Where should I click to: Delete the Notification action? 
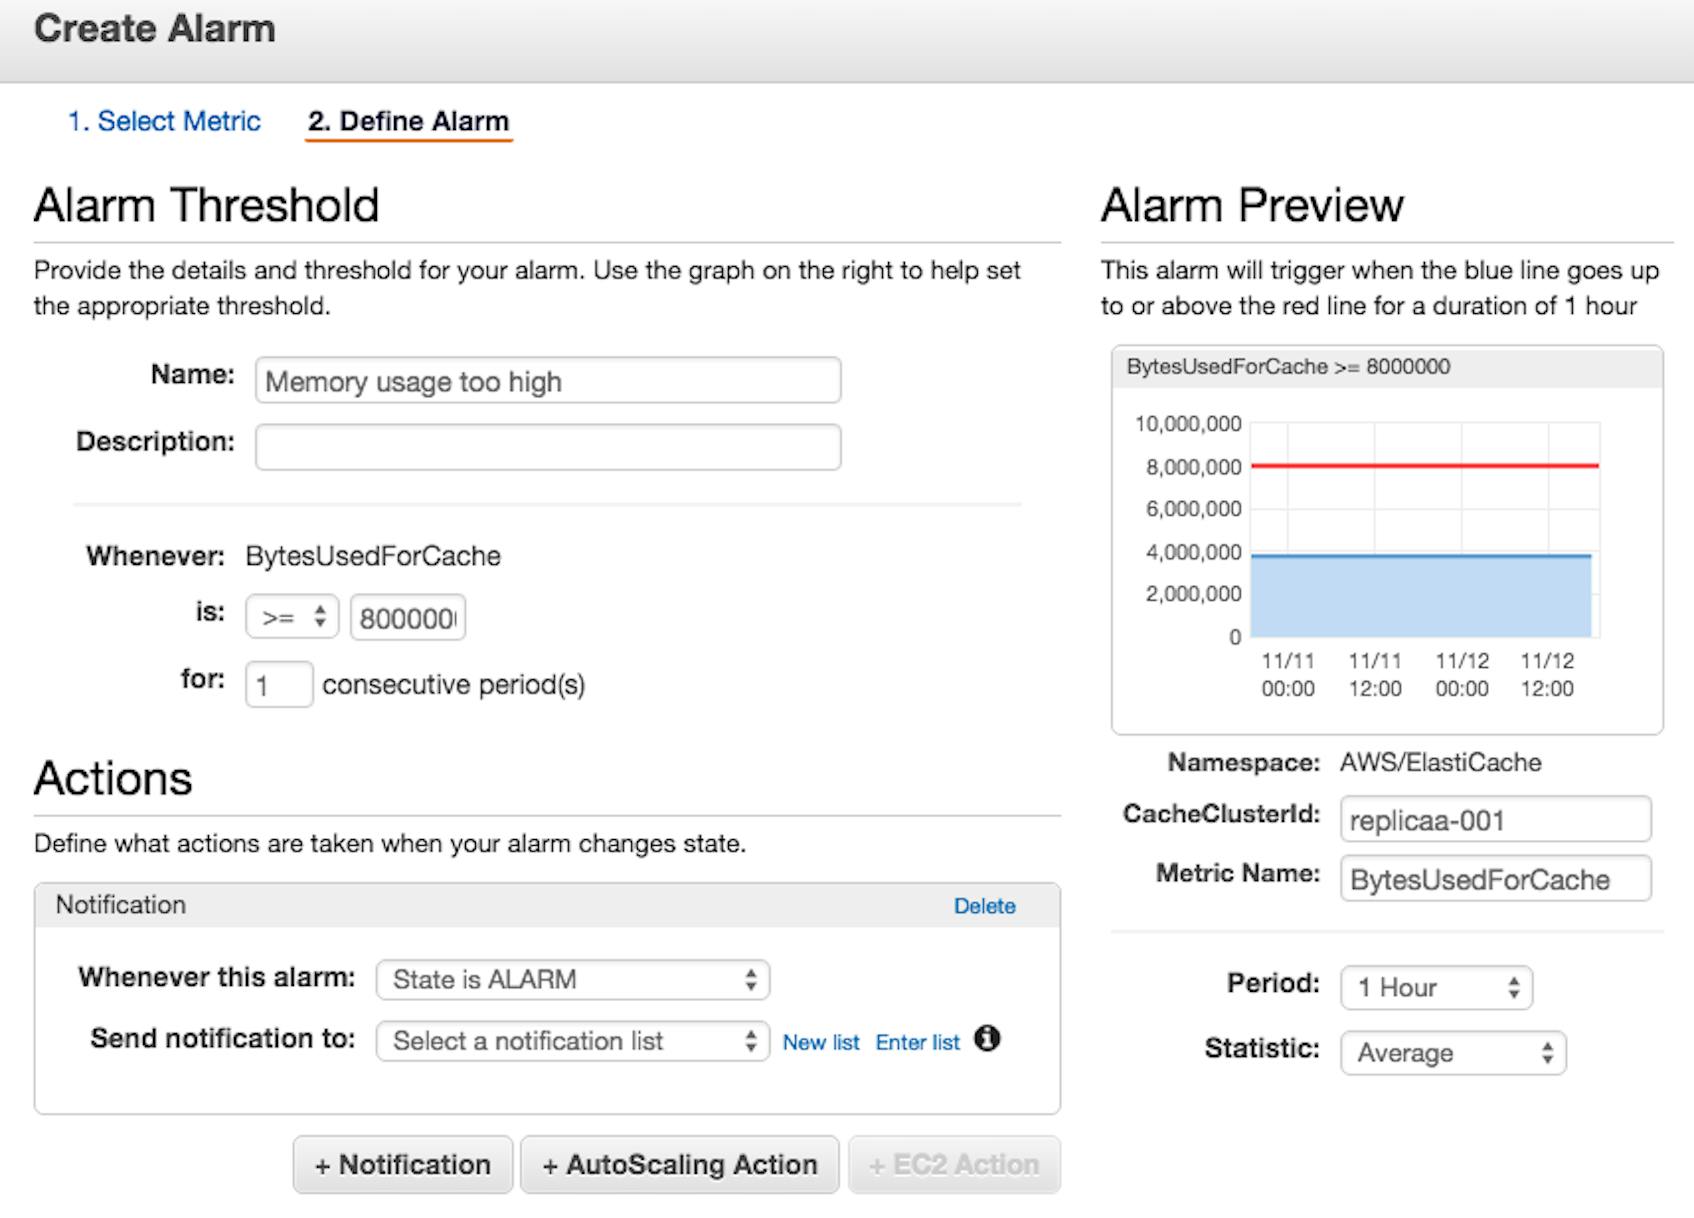pos(985,905)
